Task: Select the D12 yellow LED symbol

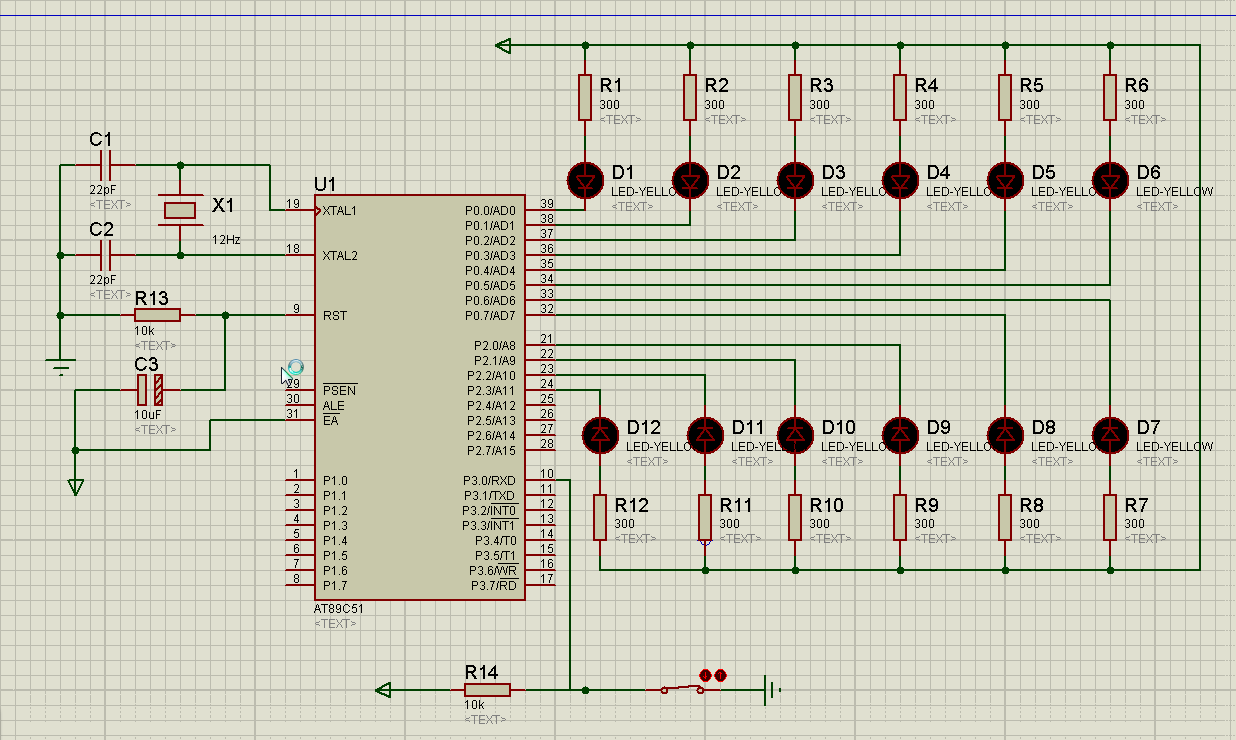Action: (x=600, y=434)
